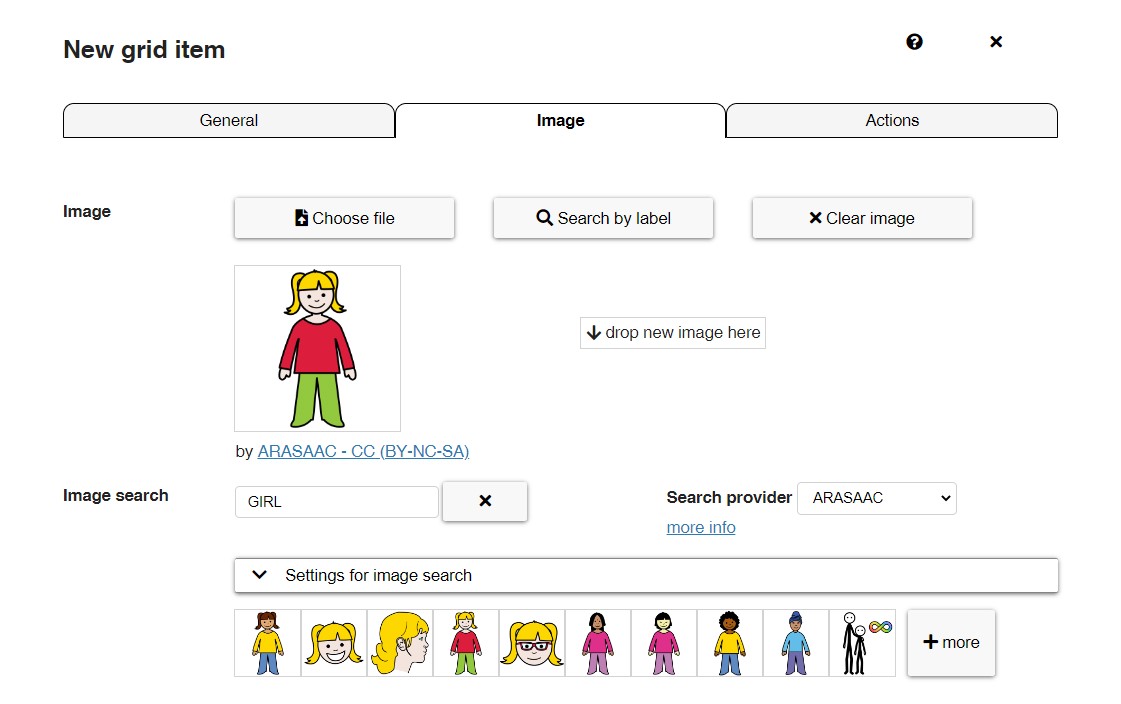Select the blonde girl in red shirt pictogram
Screen dimensions: 1121x704
[x=465, y=642]
